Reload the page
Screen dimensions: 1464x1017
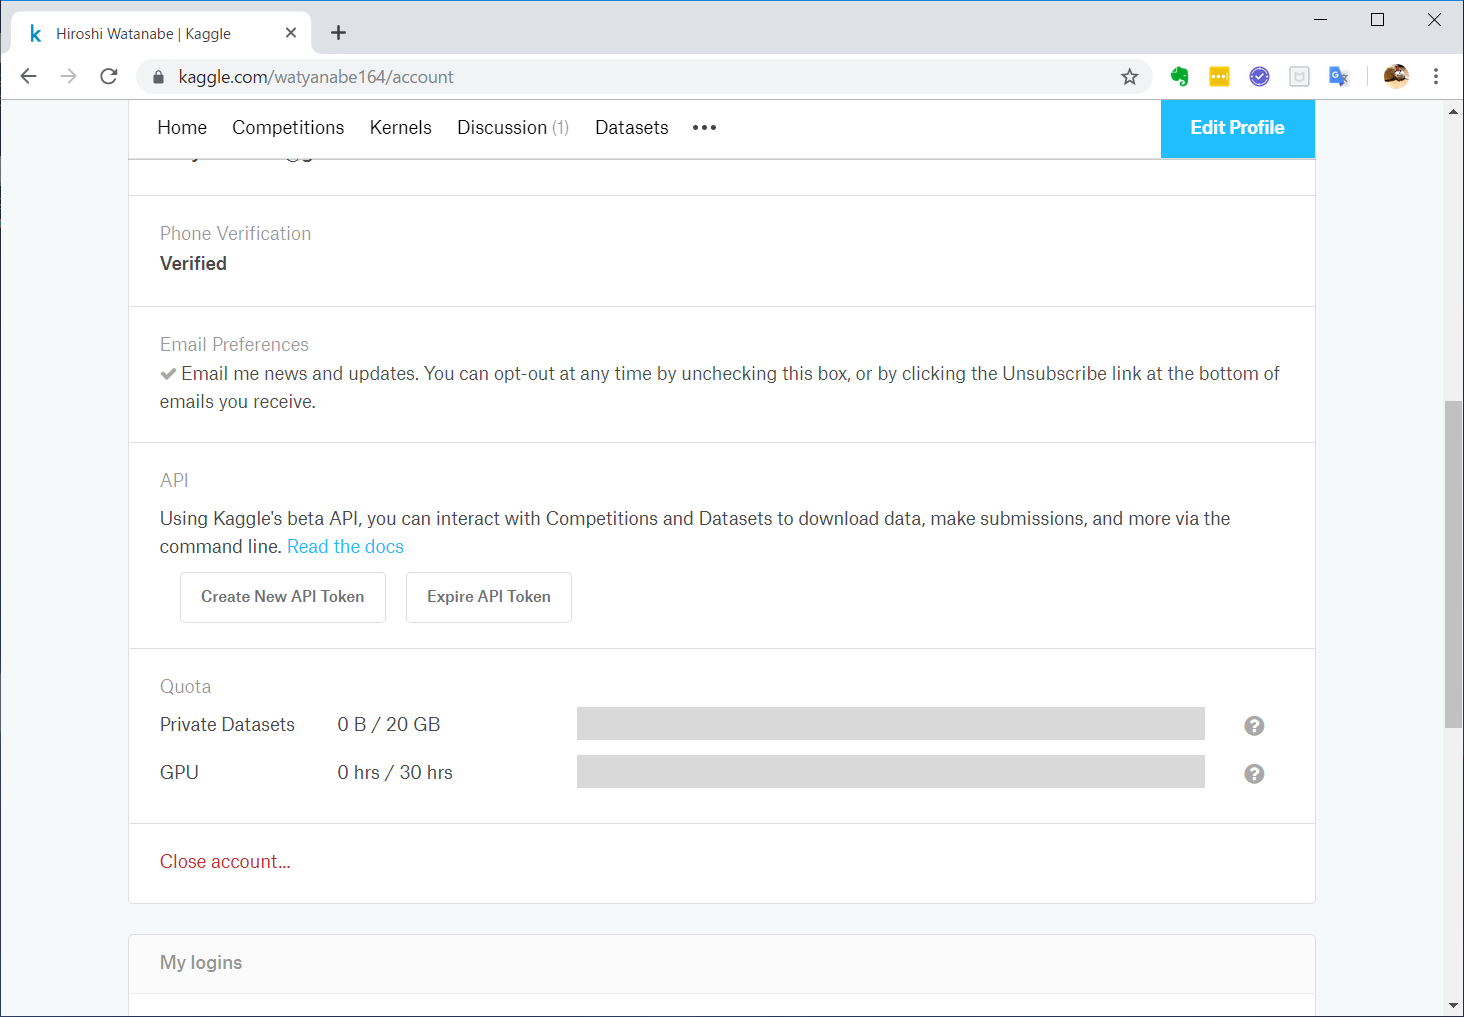(x=108, y=76)
